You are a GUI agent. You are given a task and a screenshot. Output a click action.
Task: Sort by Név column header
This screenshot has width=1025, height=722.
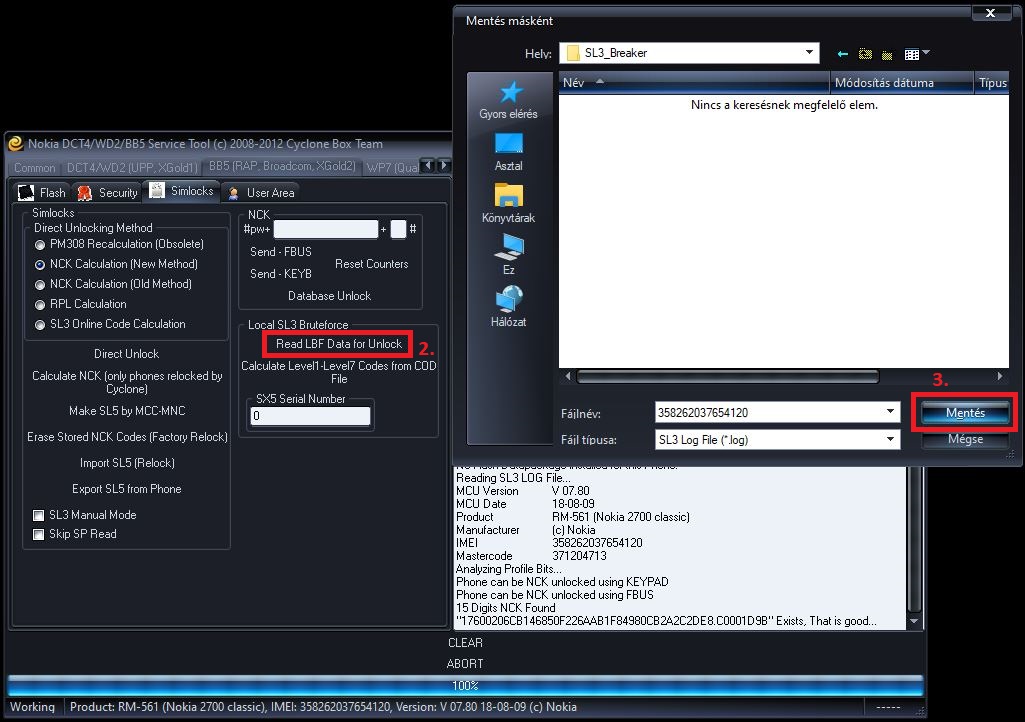(694, 82)
